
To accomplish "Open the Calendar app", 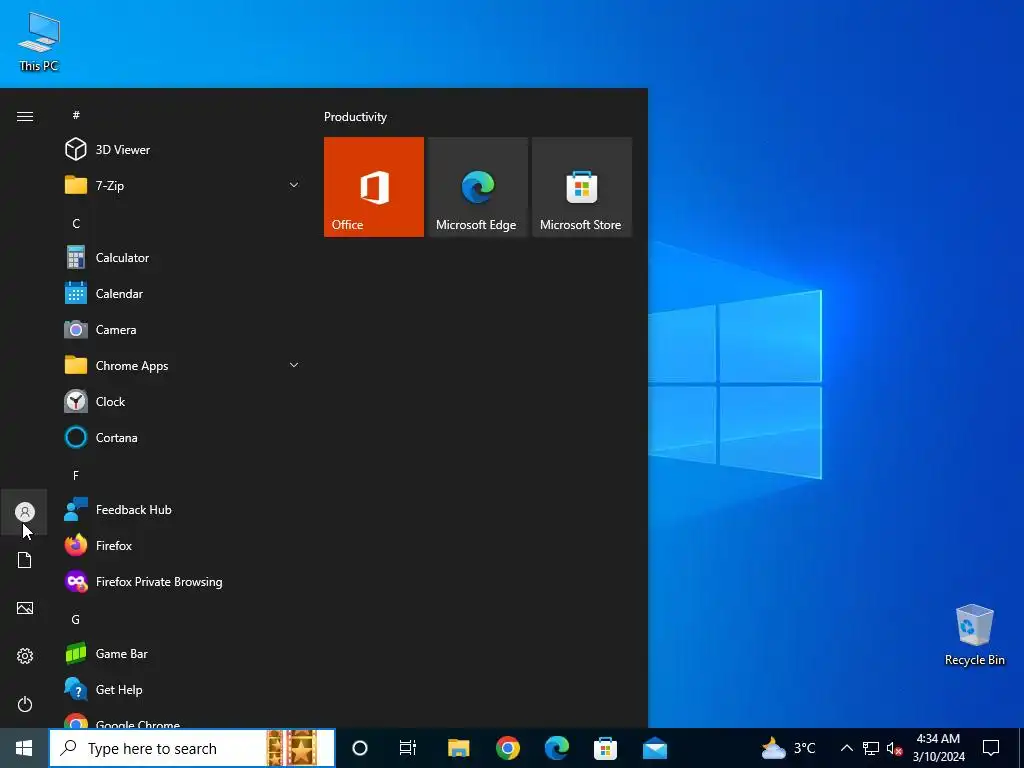I will click(182, 294).
